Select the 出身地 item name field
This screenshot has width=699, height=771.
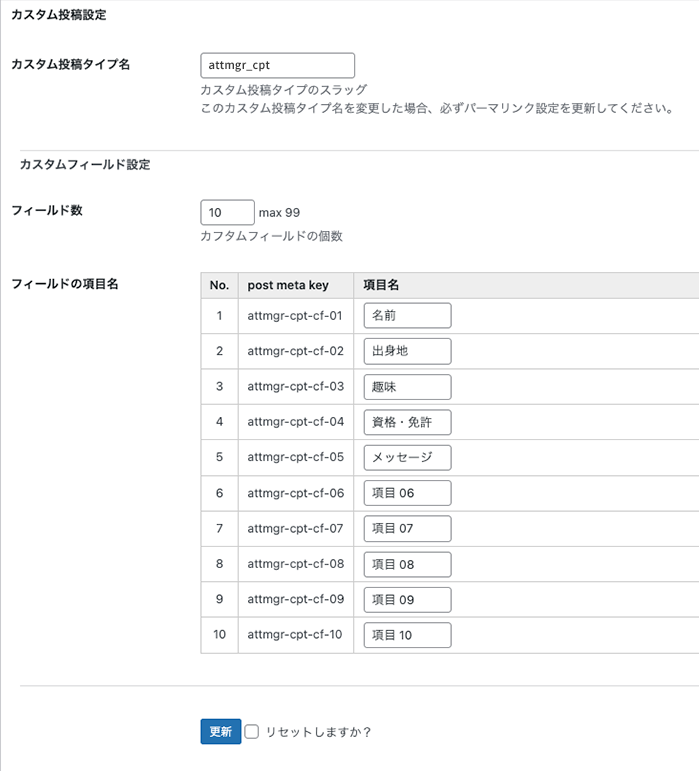point(408,351)
